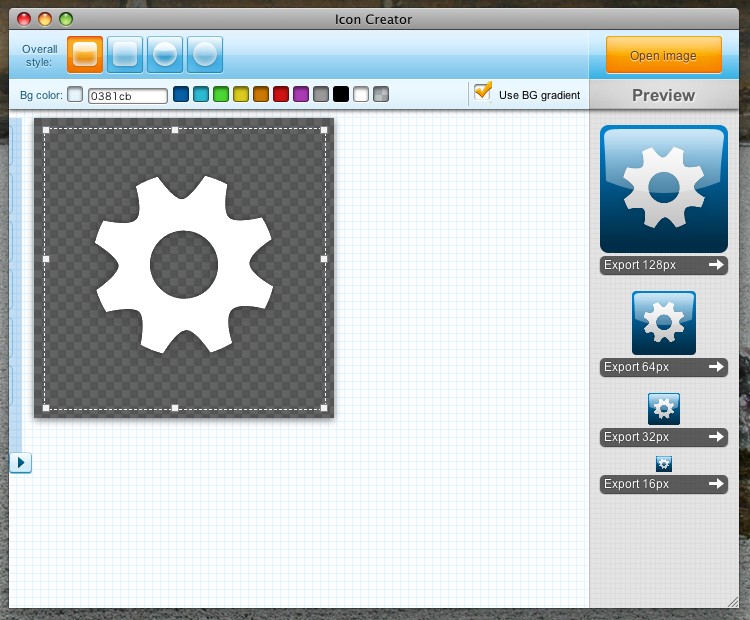Screen dimensions: 750x620
Task: Choose the dark blue color swatch
Action: pyautogui.click(x=181, y=94)
